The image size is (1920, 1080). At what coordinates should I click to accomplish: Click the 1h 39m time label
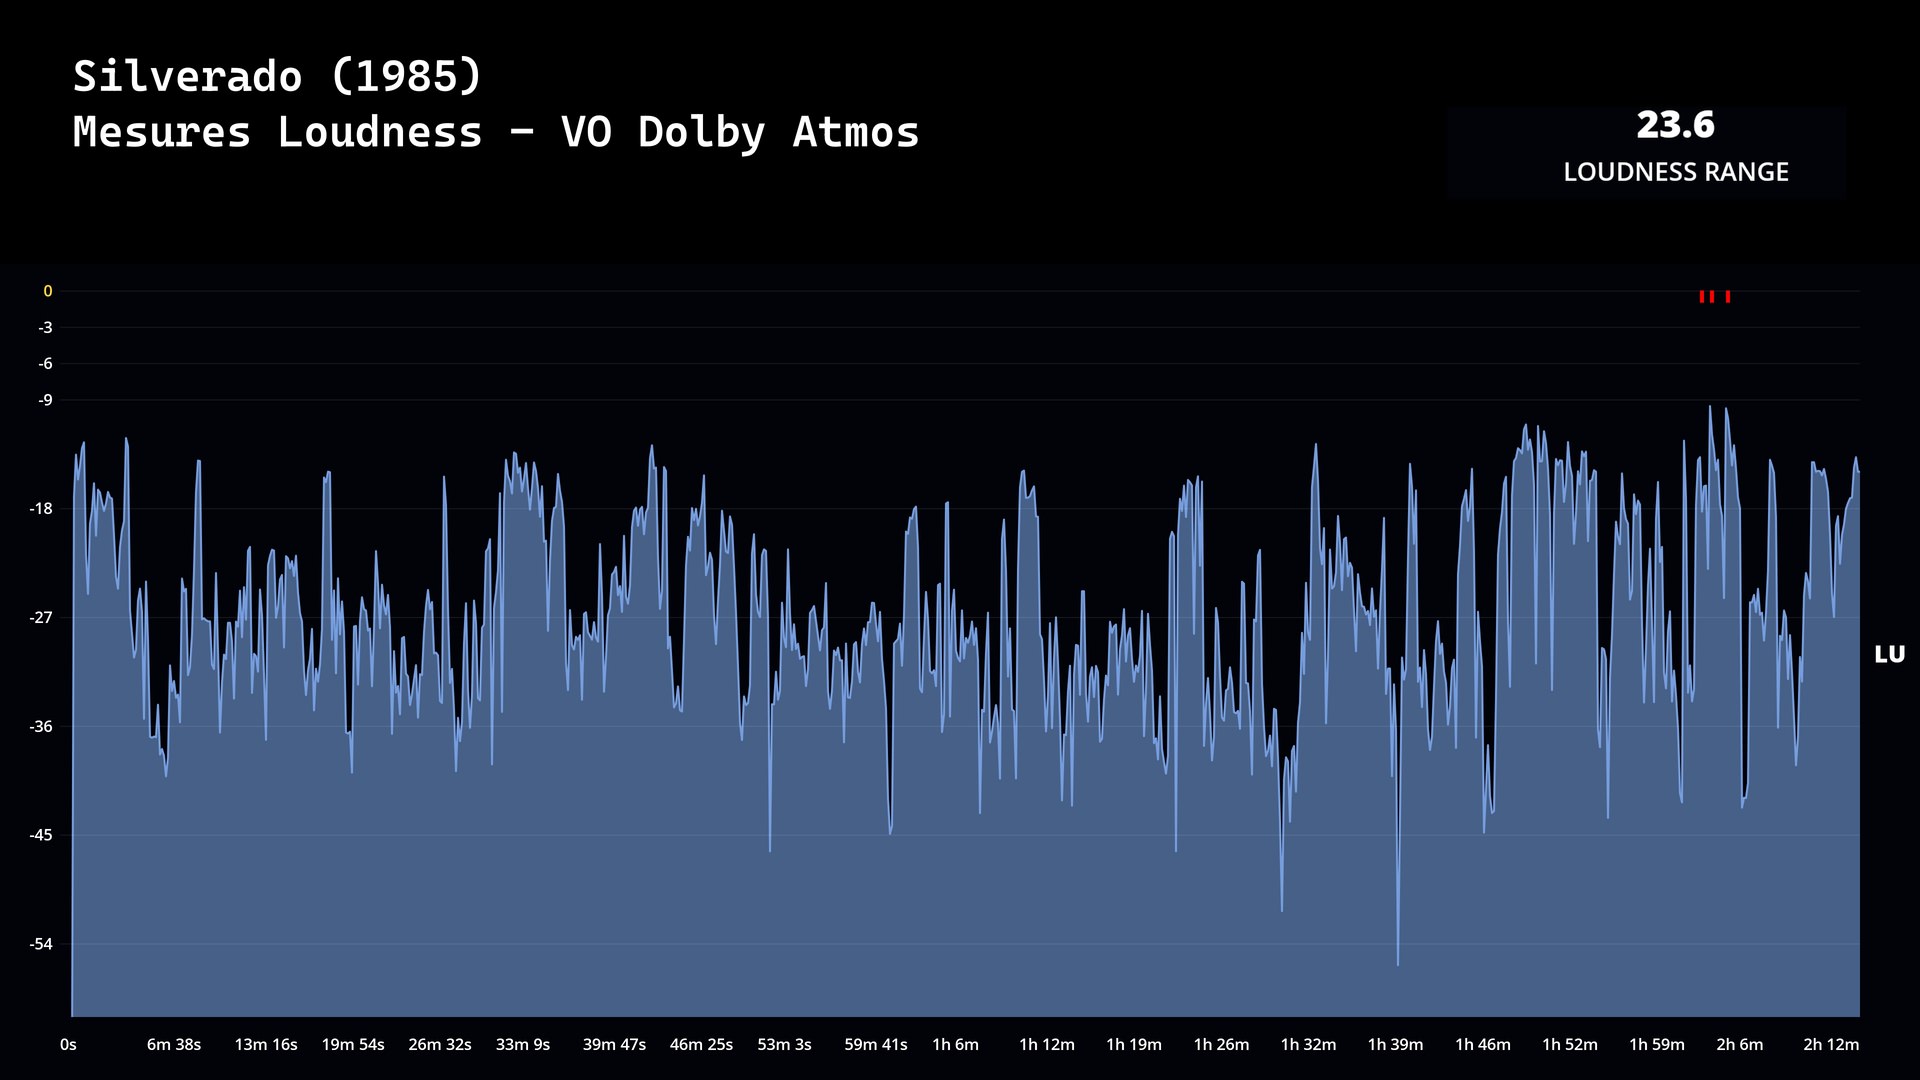point(1395,1044)
